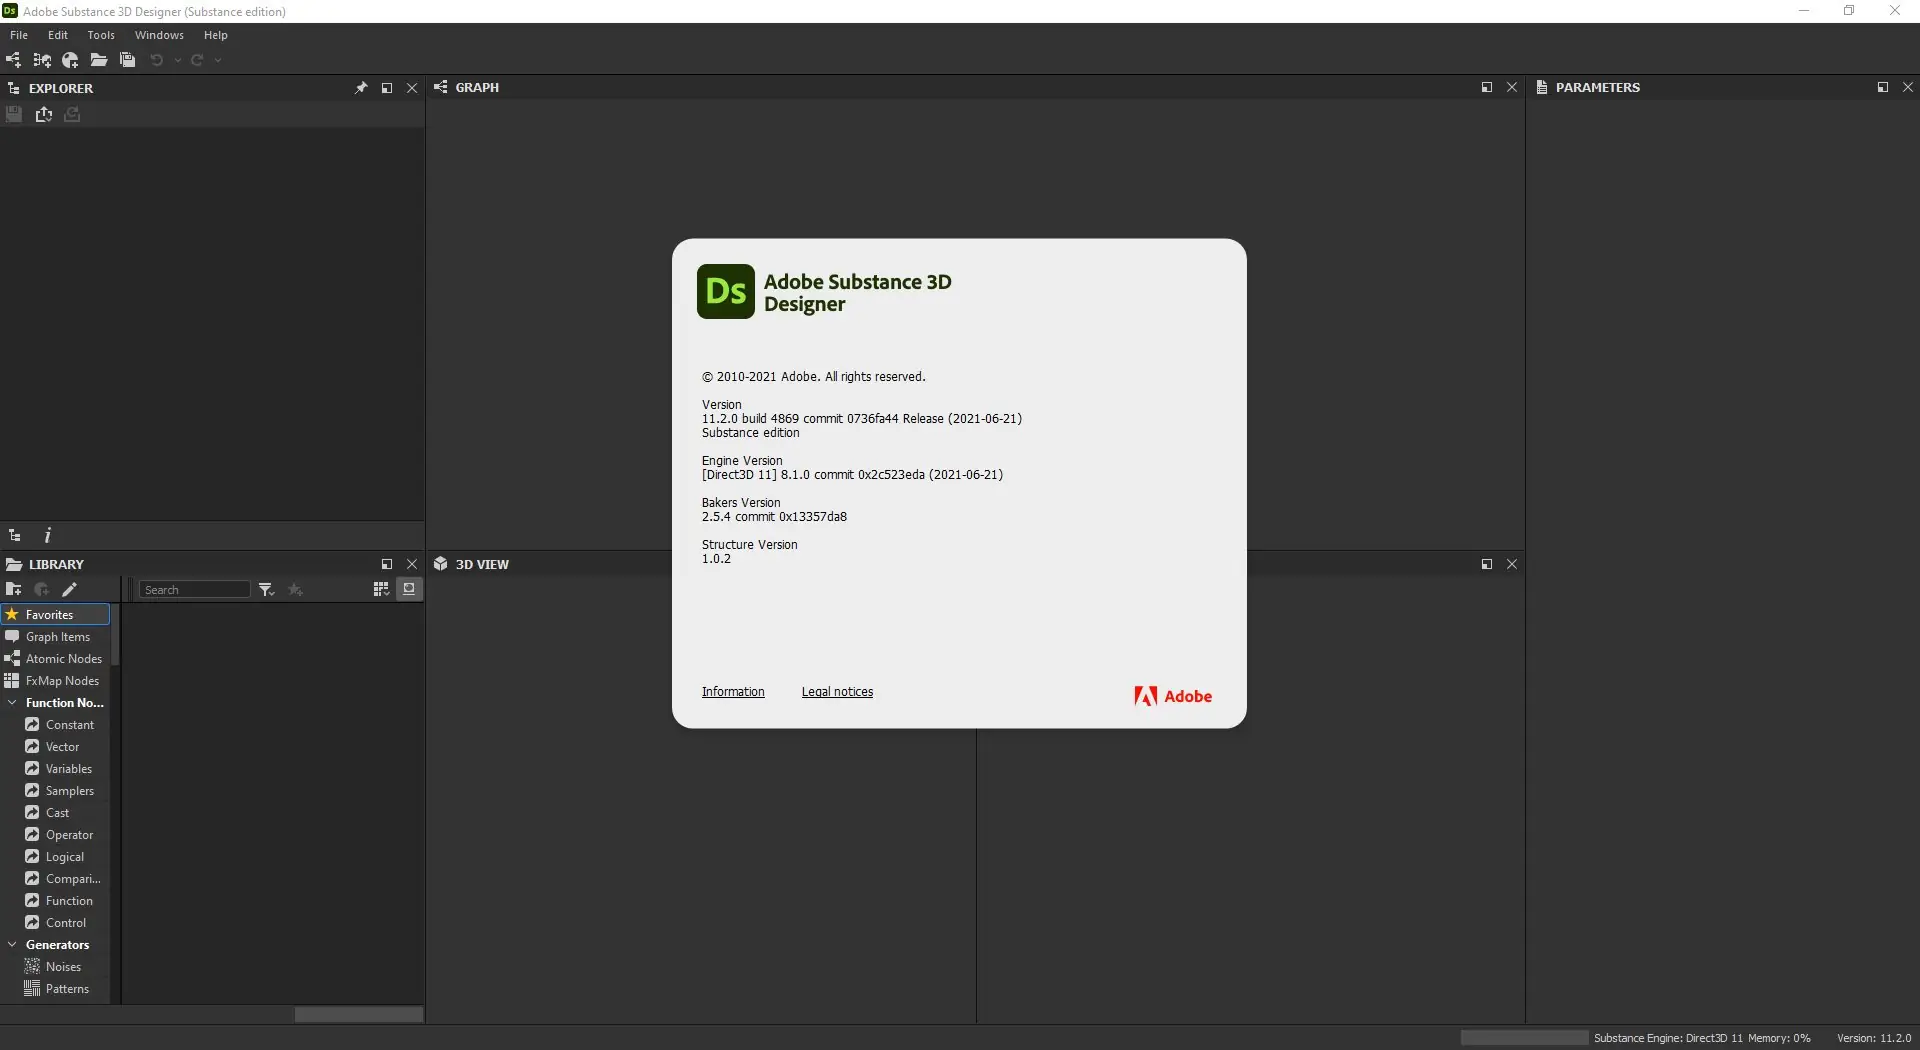
Task: Click the Library category list vertical scrollbar
Action: [x=115, y=634]
